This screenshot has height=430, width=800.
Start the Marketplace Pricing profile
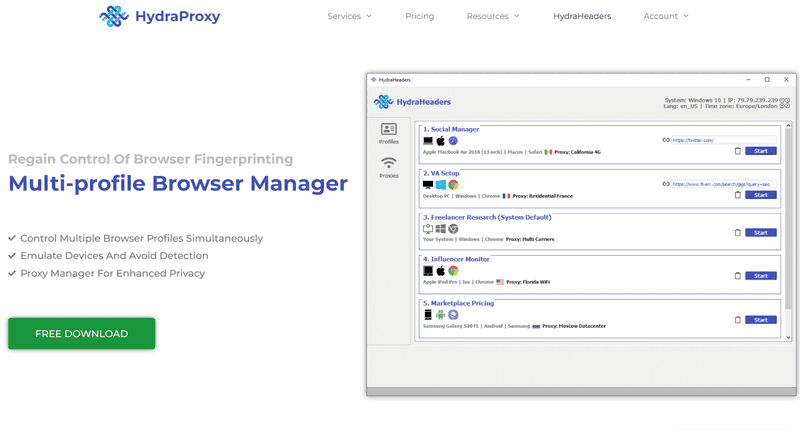[x=761, y=320]
